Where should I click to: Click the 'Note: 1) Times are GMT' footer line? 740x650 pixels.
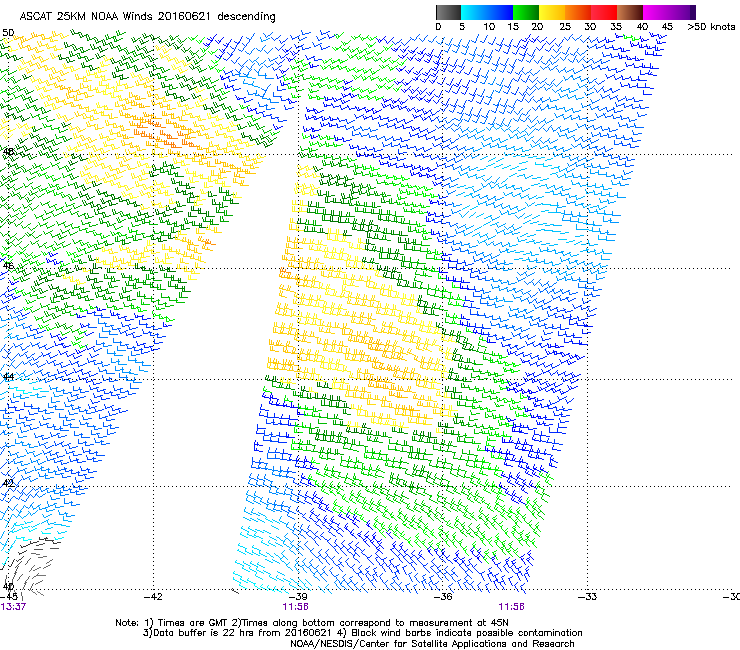click(312, 623)
